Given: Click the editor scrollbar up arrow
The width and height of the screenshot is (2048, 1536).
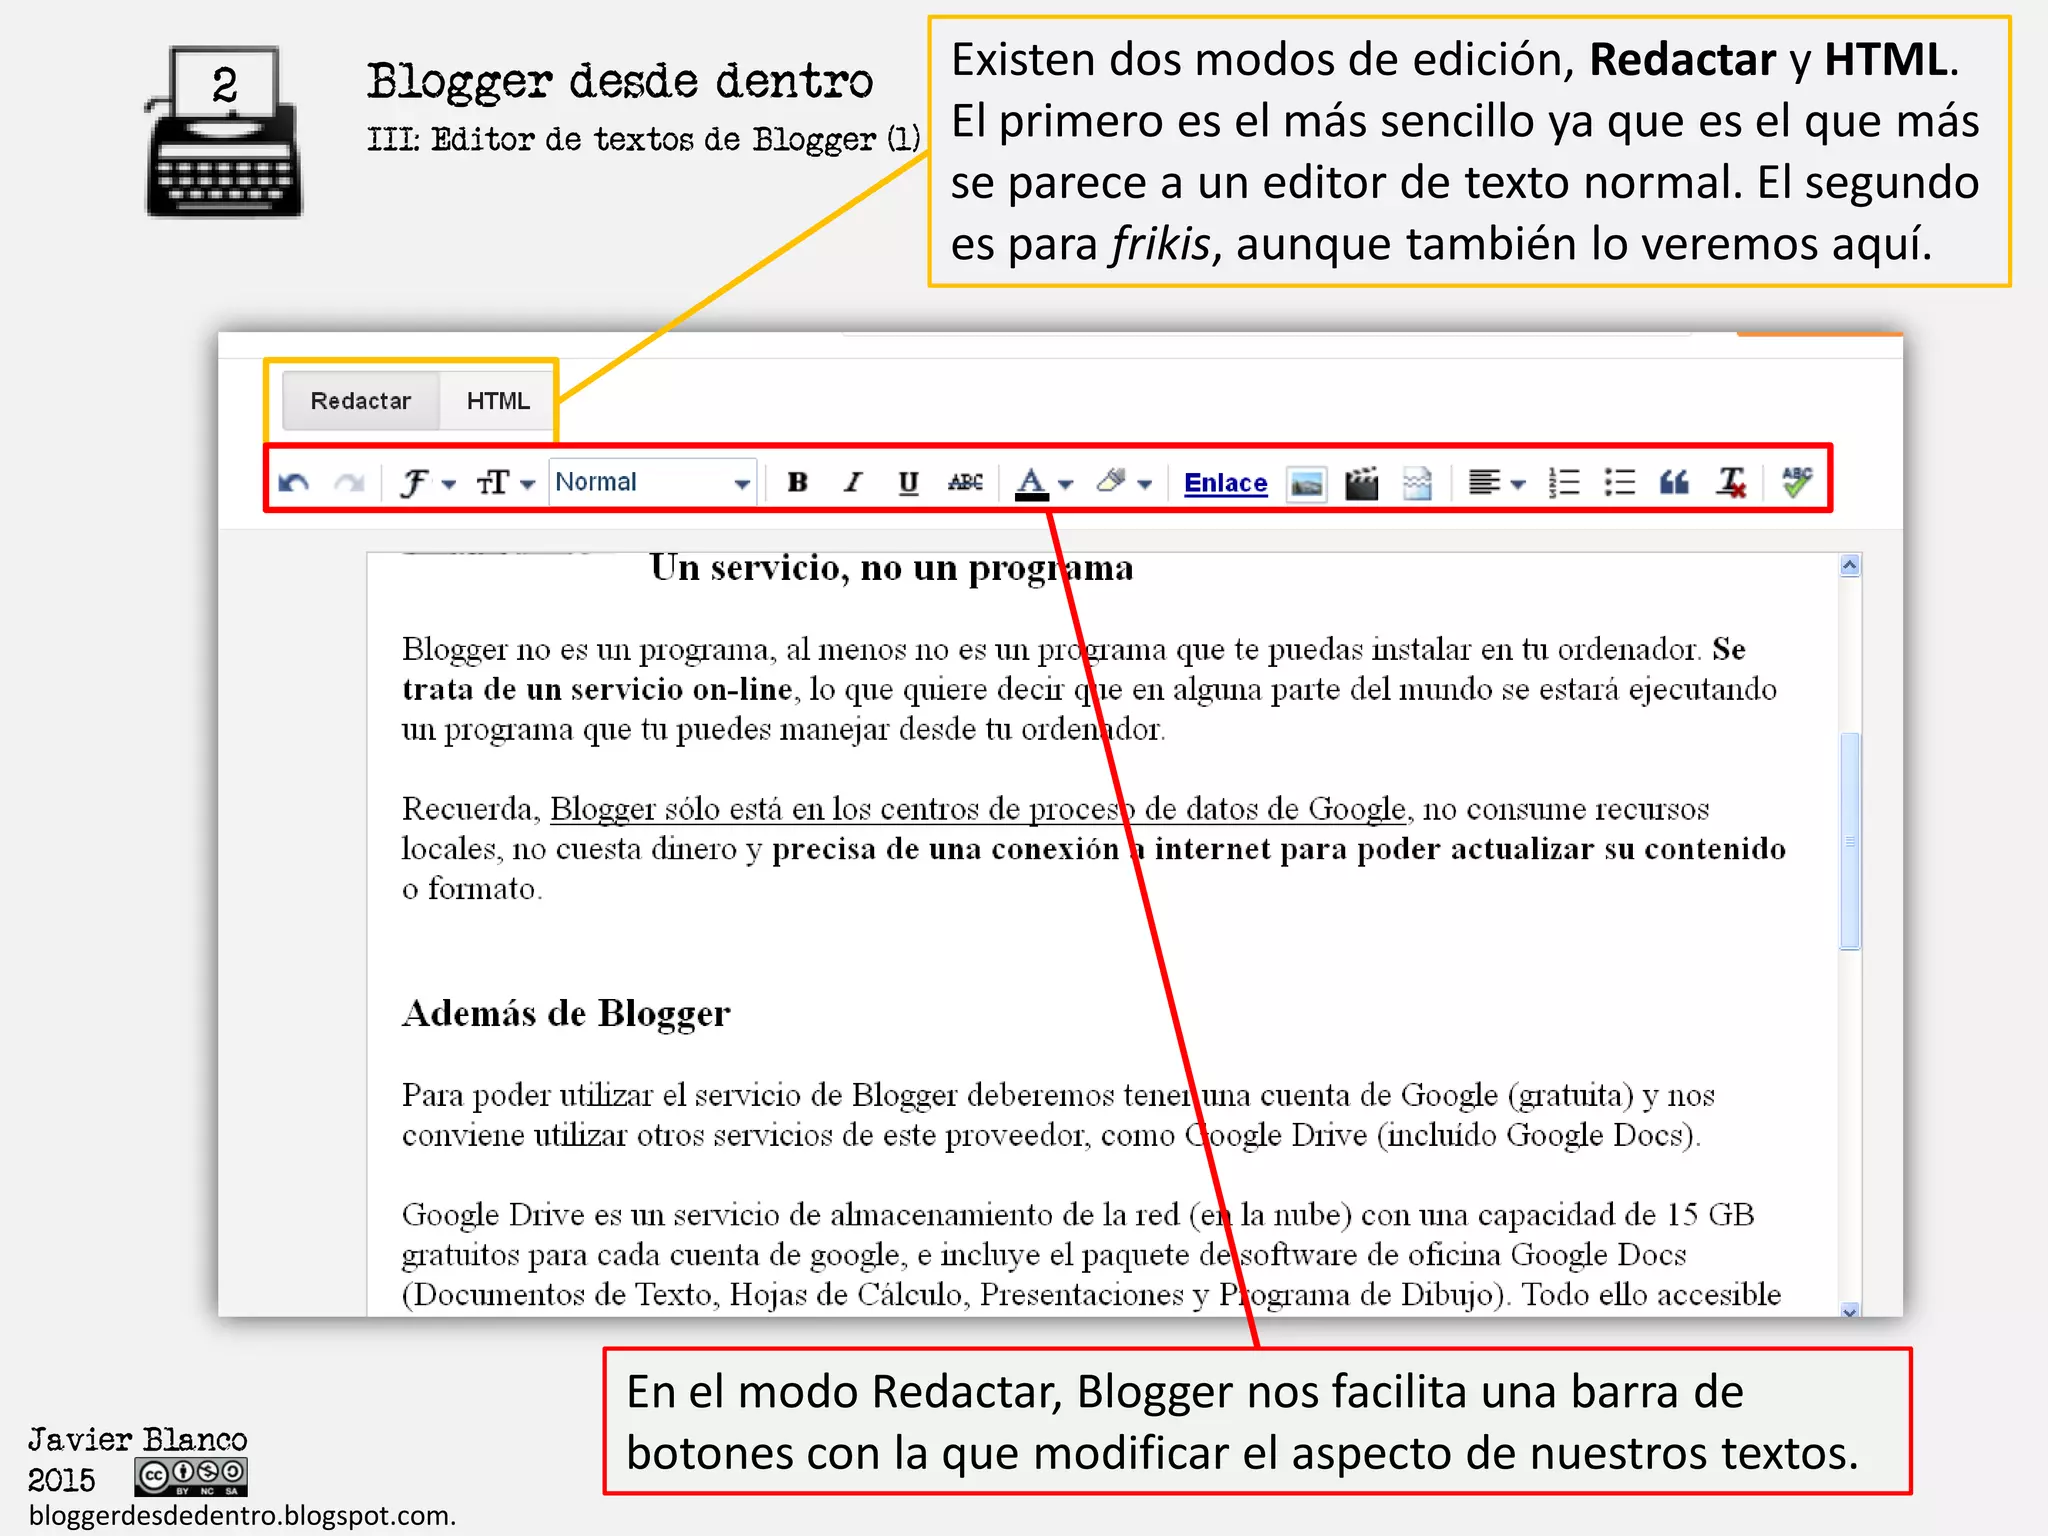Looking at the screenshot, I should click(1850, 566).
